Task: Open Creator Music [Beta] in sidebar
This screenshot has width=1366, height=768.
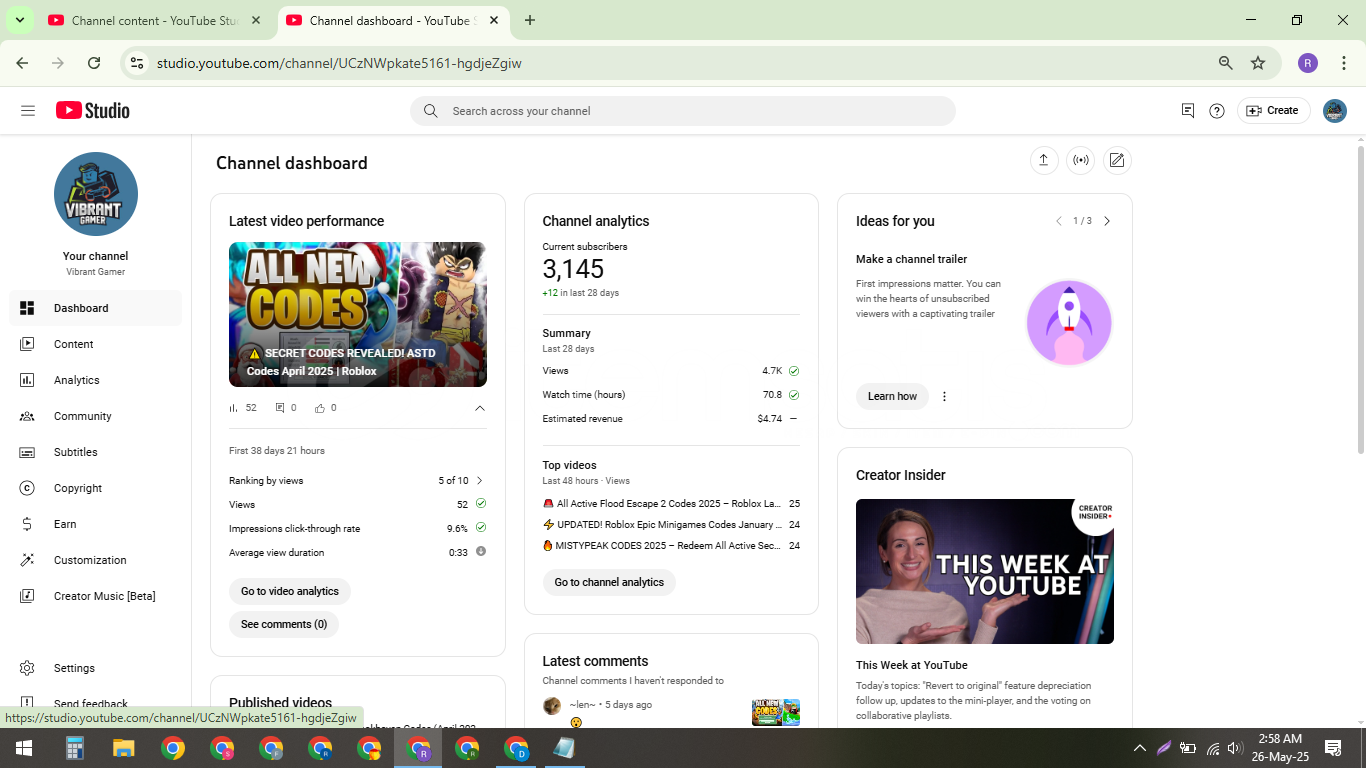Action: click(x=96, y=596)
